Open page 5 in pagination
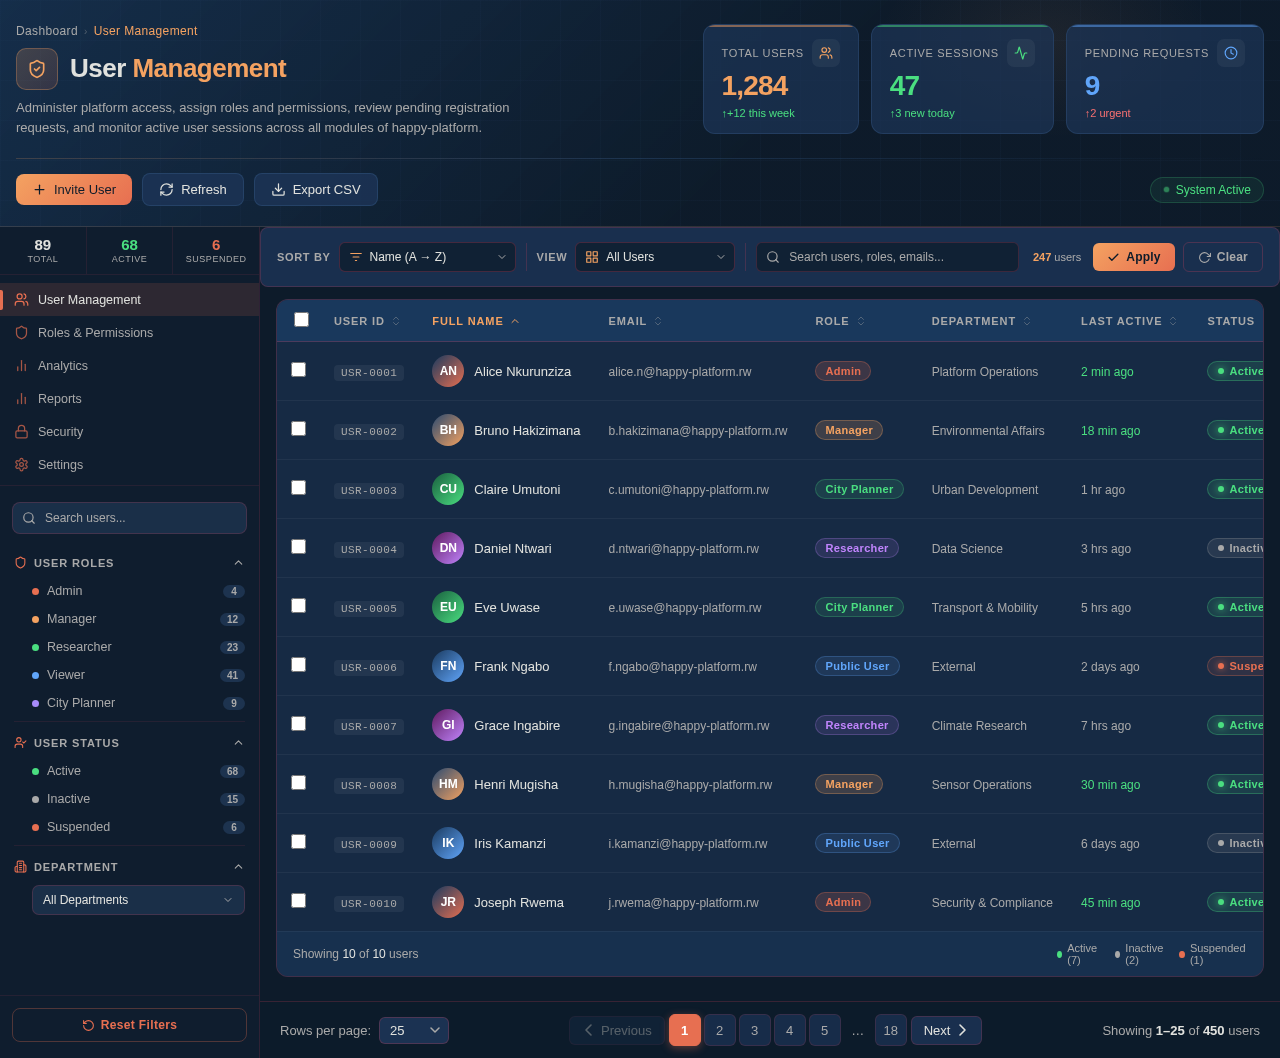Image resolution: width=1280 pixels, height=1058 pixels. tap(825, 1030)
